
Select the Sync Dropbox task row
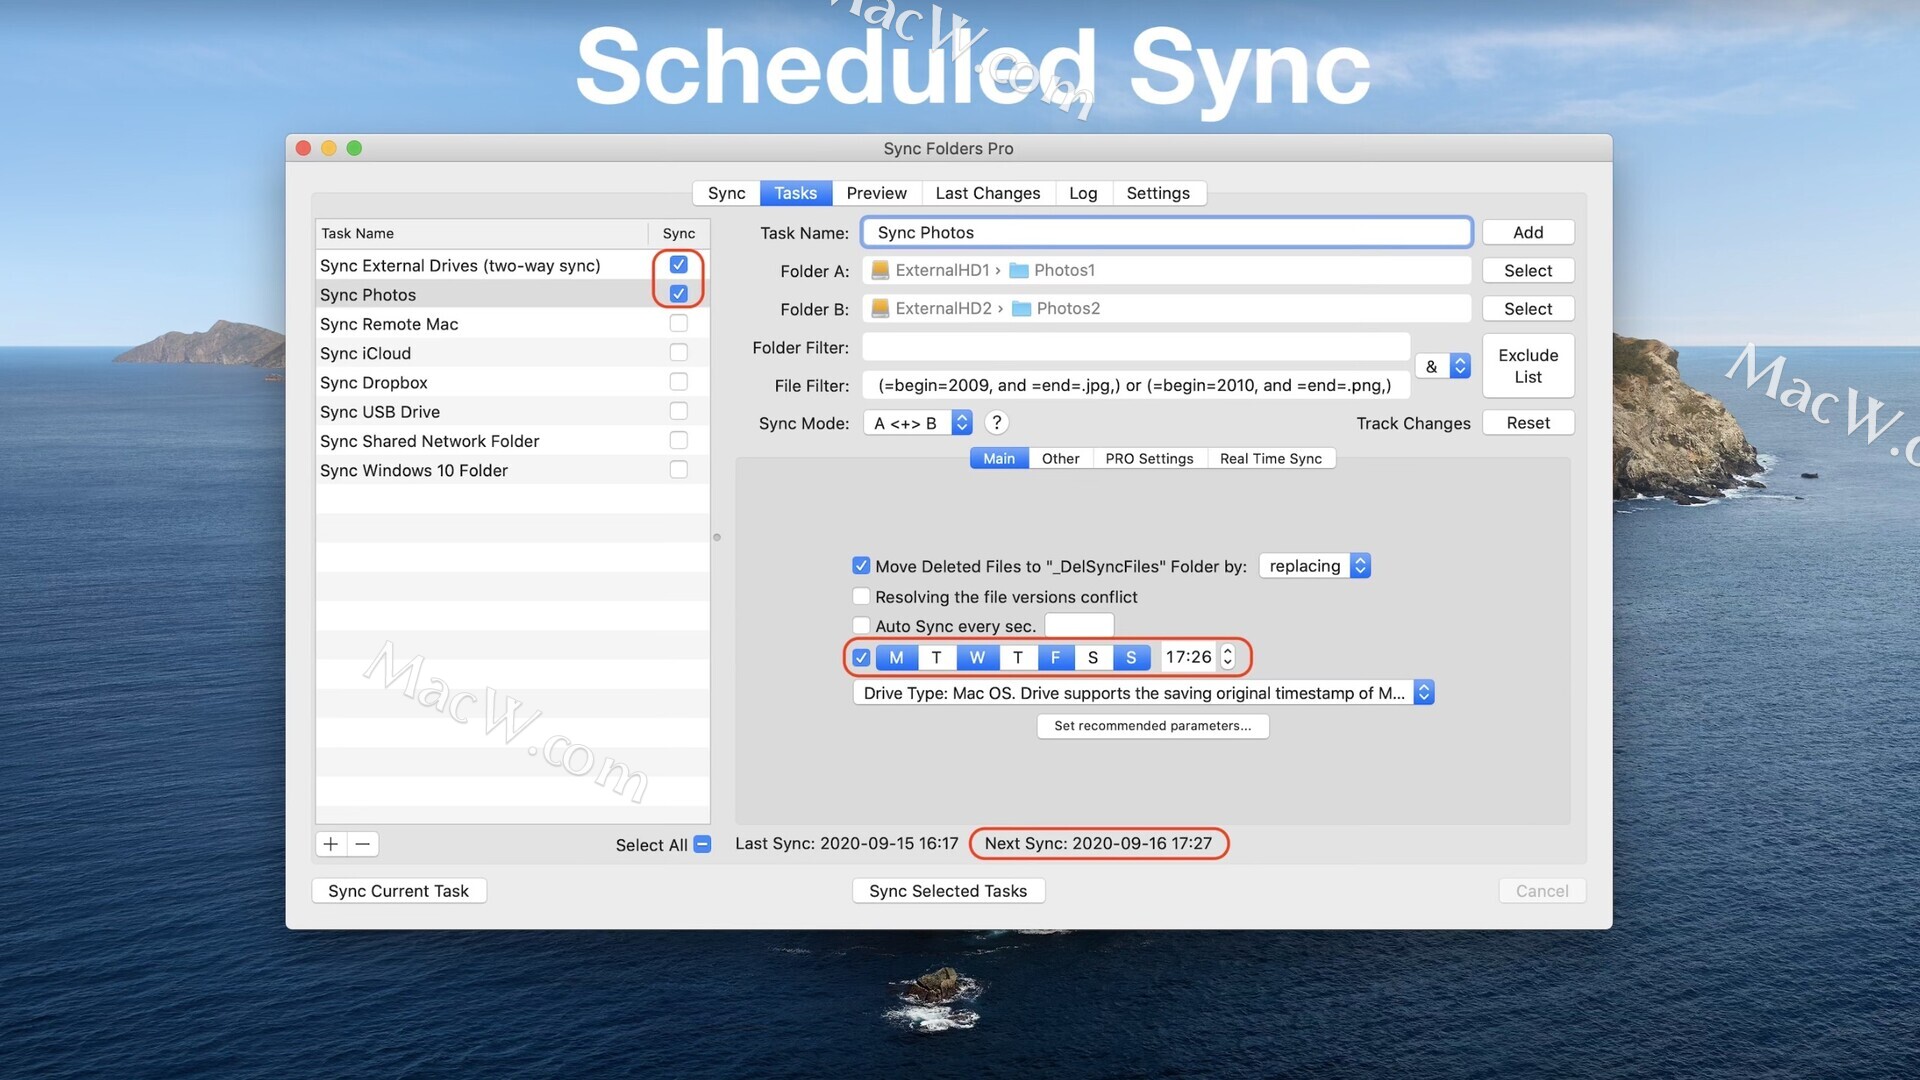(512, 382)
